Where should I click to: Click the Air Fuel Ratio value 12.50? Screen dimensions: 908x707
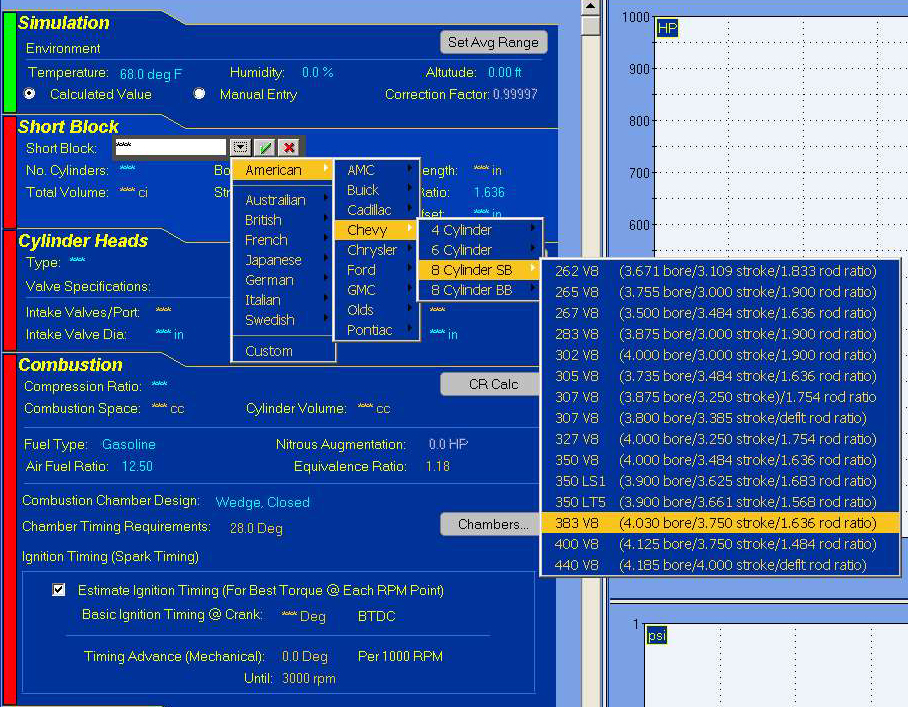point(137,466)
